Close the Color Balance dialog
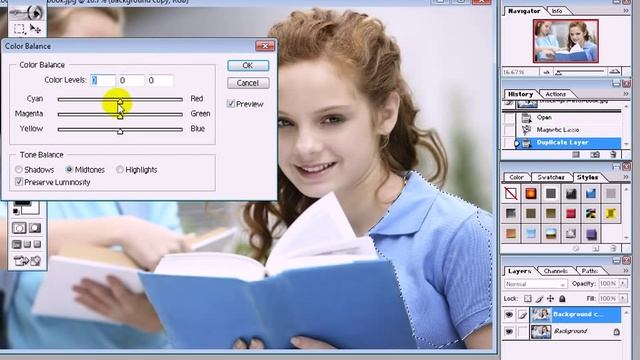This screenshot has width=640, height=360. pyautogui.click(x=265, y=46)
